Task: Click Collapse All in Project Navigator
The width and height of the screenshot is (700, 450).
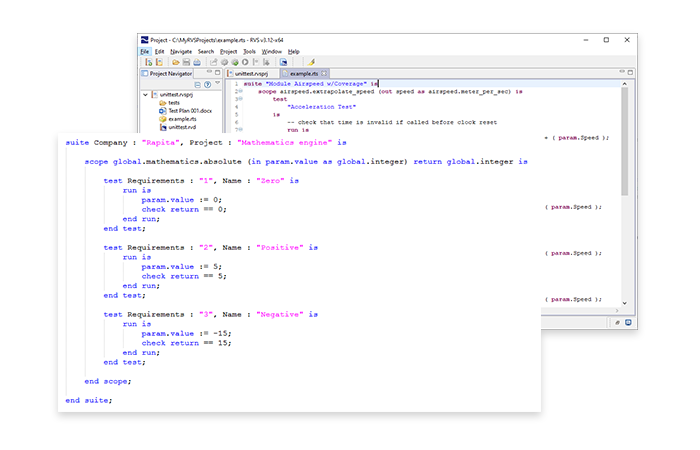Action: pyautogui.click(x=197, y=84)
